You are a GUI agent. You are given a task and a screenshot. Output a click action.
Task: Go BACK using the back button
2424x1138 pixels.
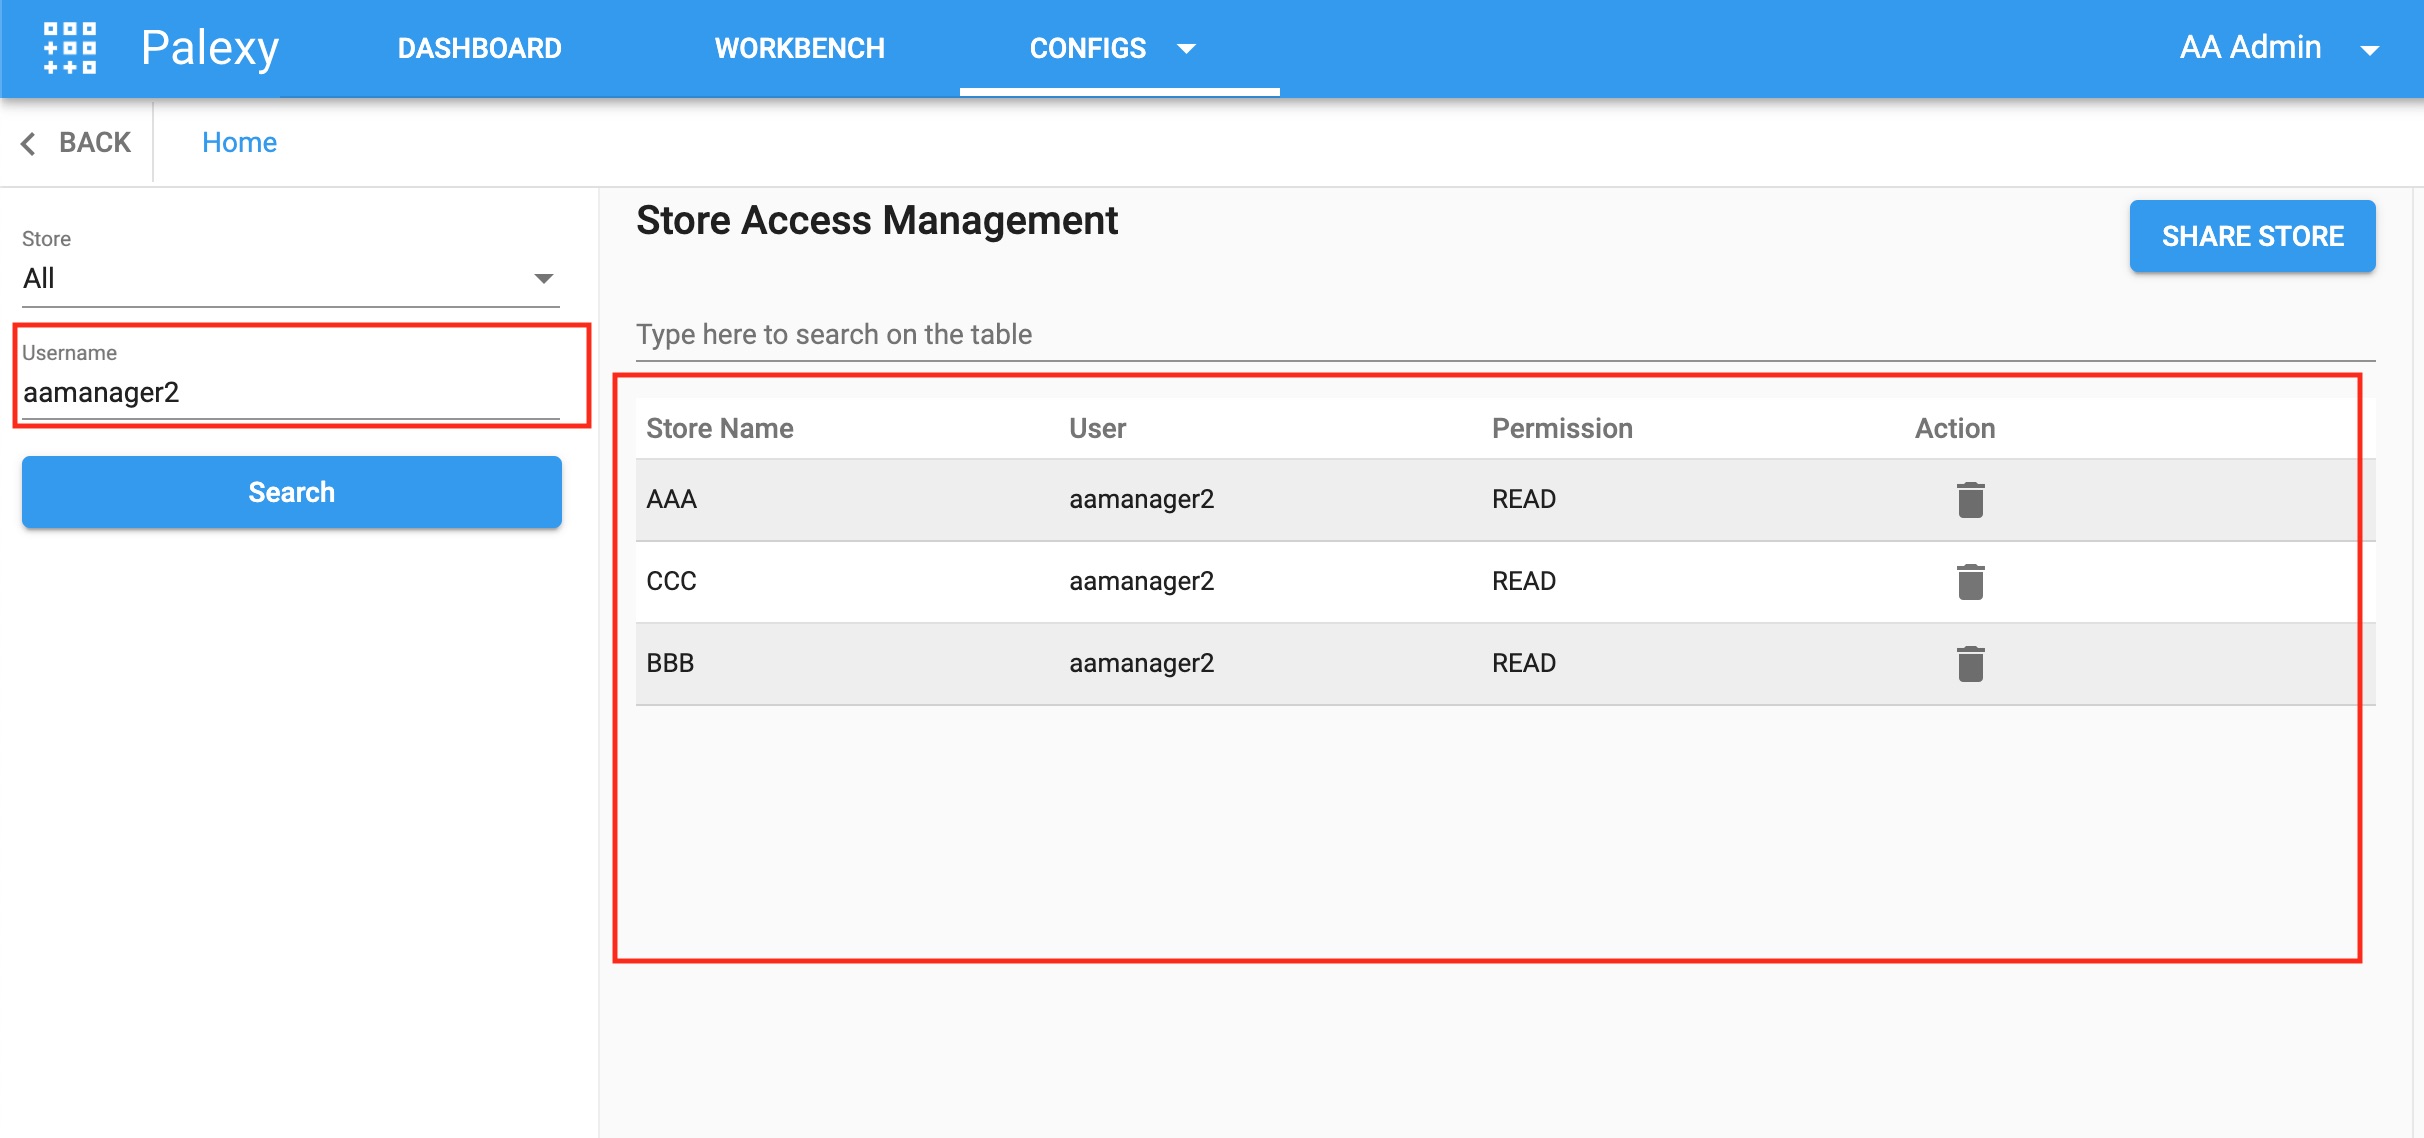[76, 143]
